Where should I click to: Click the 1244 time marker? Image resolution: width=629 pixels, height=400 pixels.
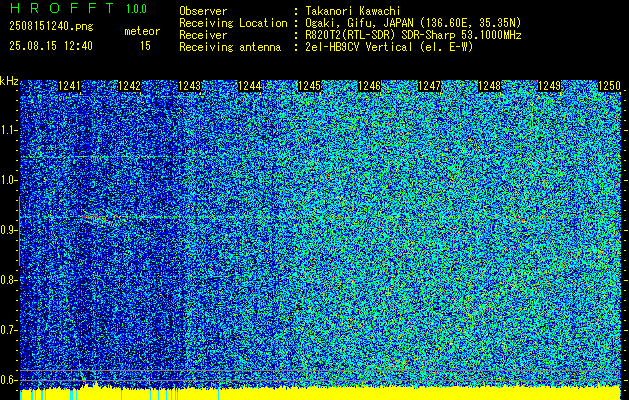250,86
